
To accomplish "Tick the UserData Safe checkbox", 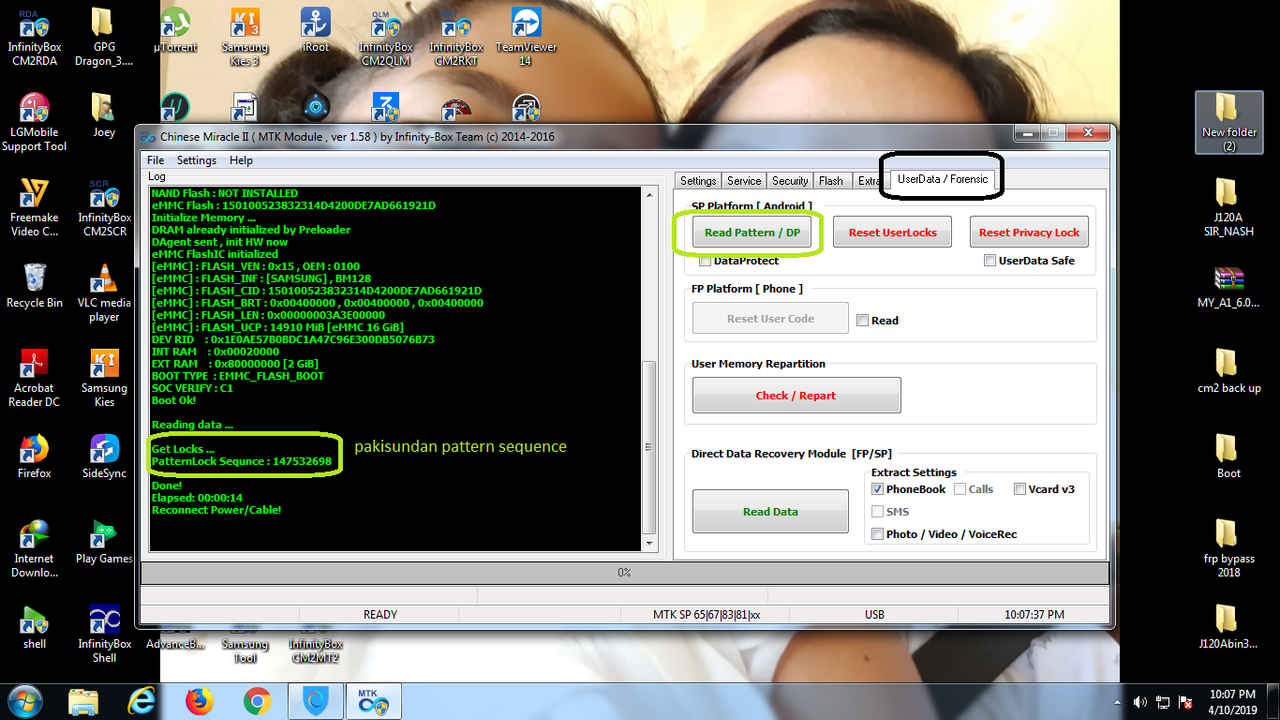I will pos(990,261).
